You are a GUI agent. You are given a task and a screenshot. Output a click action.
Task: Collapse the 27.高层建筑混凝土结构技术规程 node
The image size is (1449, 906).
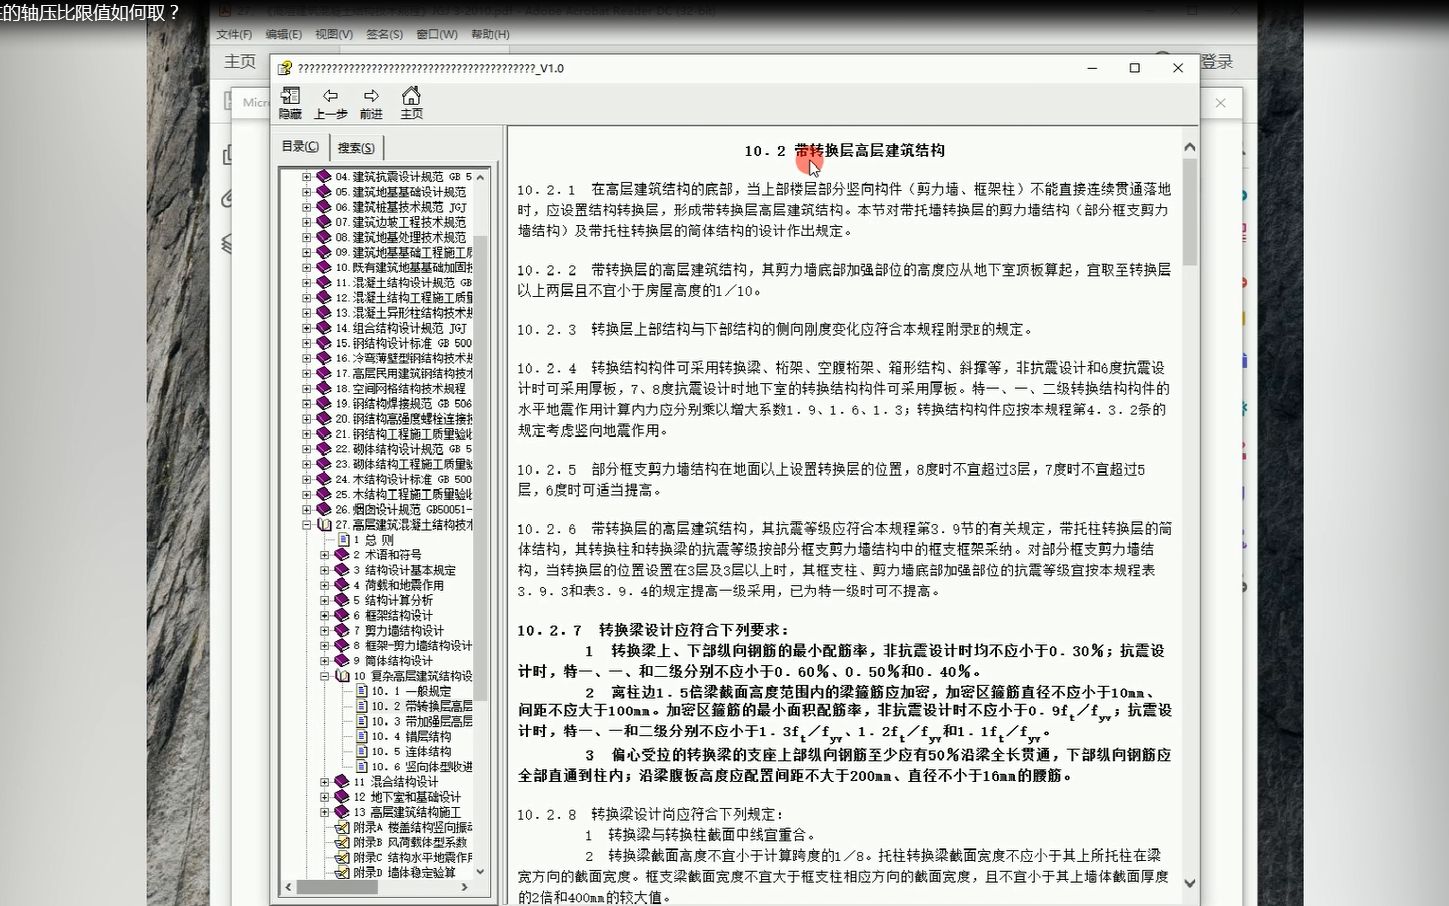(305, 524)
